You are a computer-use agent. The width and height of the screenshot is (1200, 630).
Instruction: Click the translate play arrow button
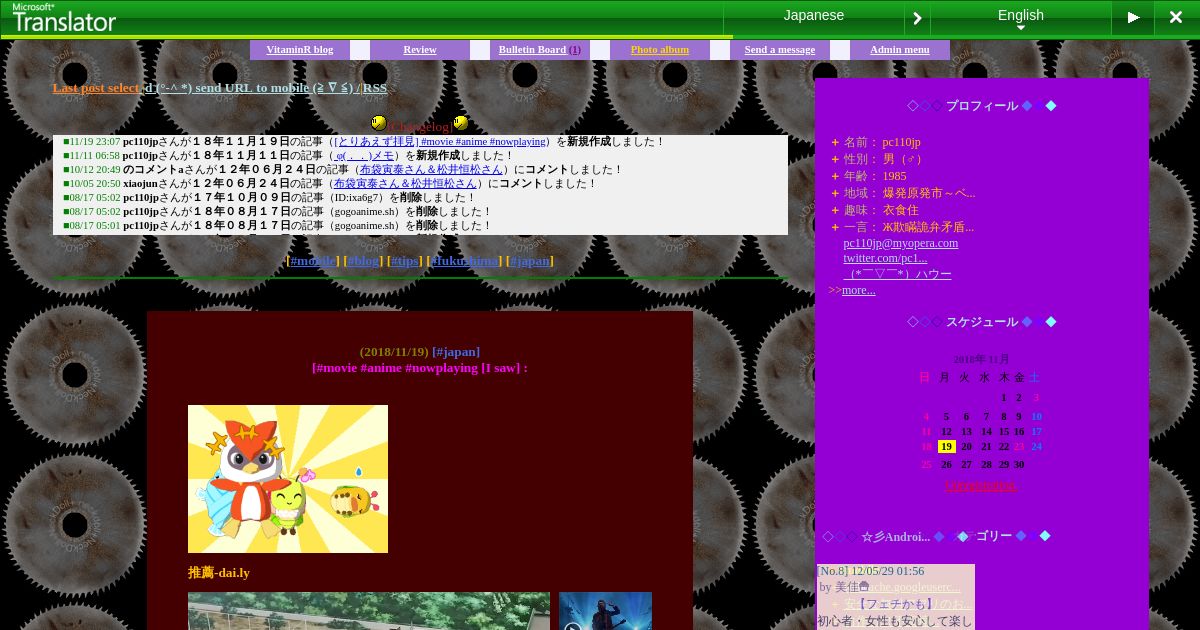pyautogui.click(x=1133, y=17)
